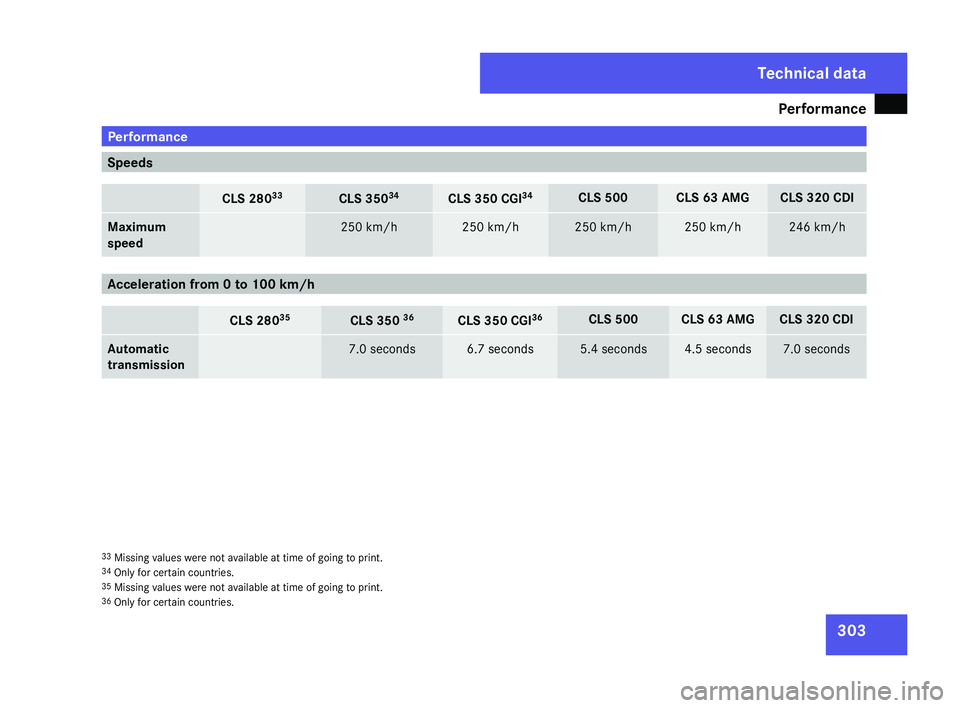The height and width of the screenshot is (708, 960).
Task: Click '7.0 seconds' under CLS 350
Action: [381, 348]
